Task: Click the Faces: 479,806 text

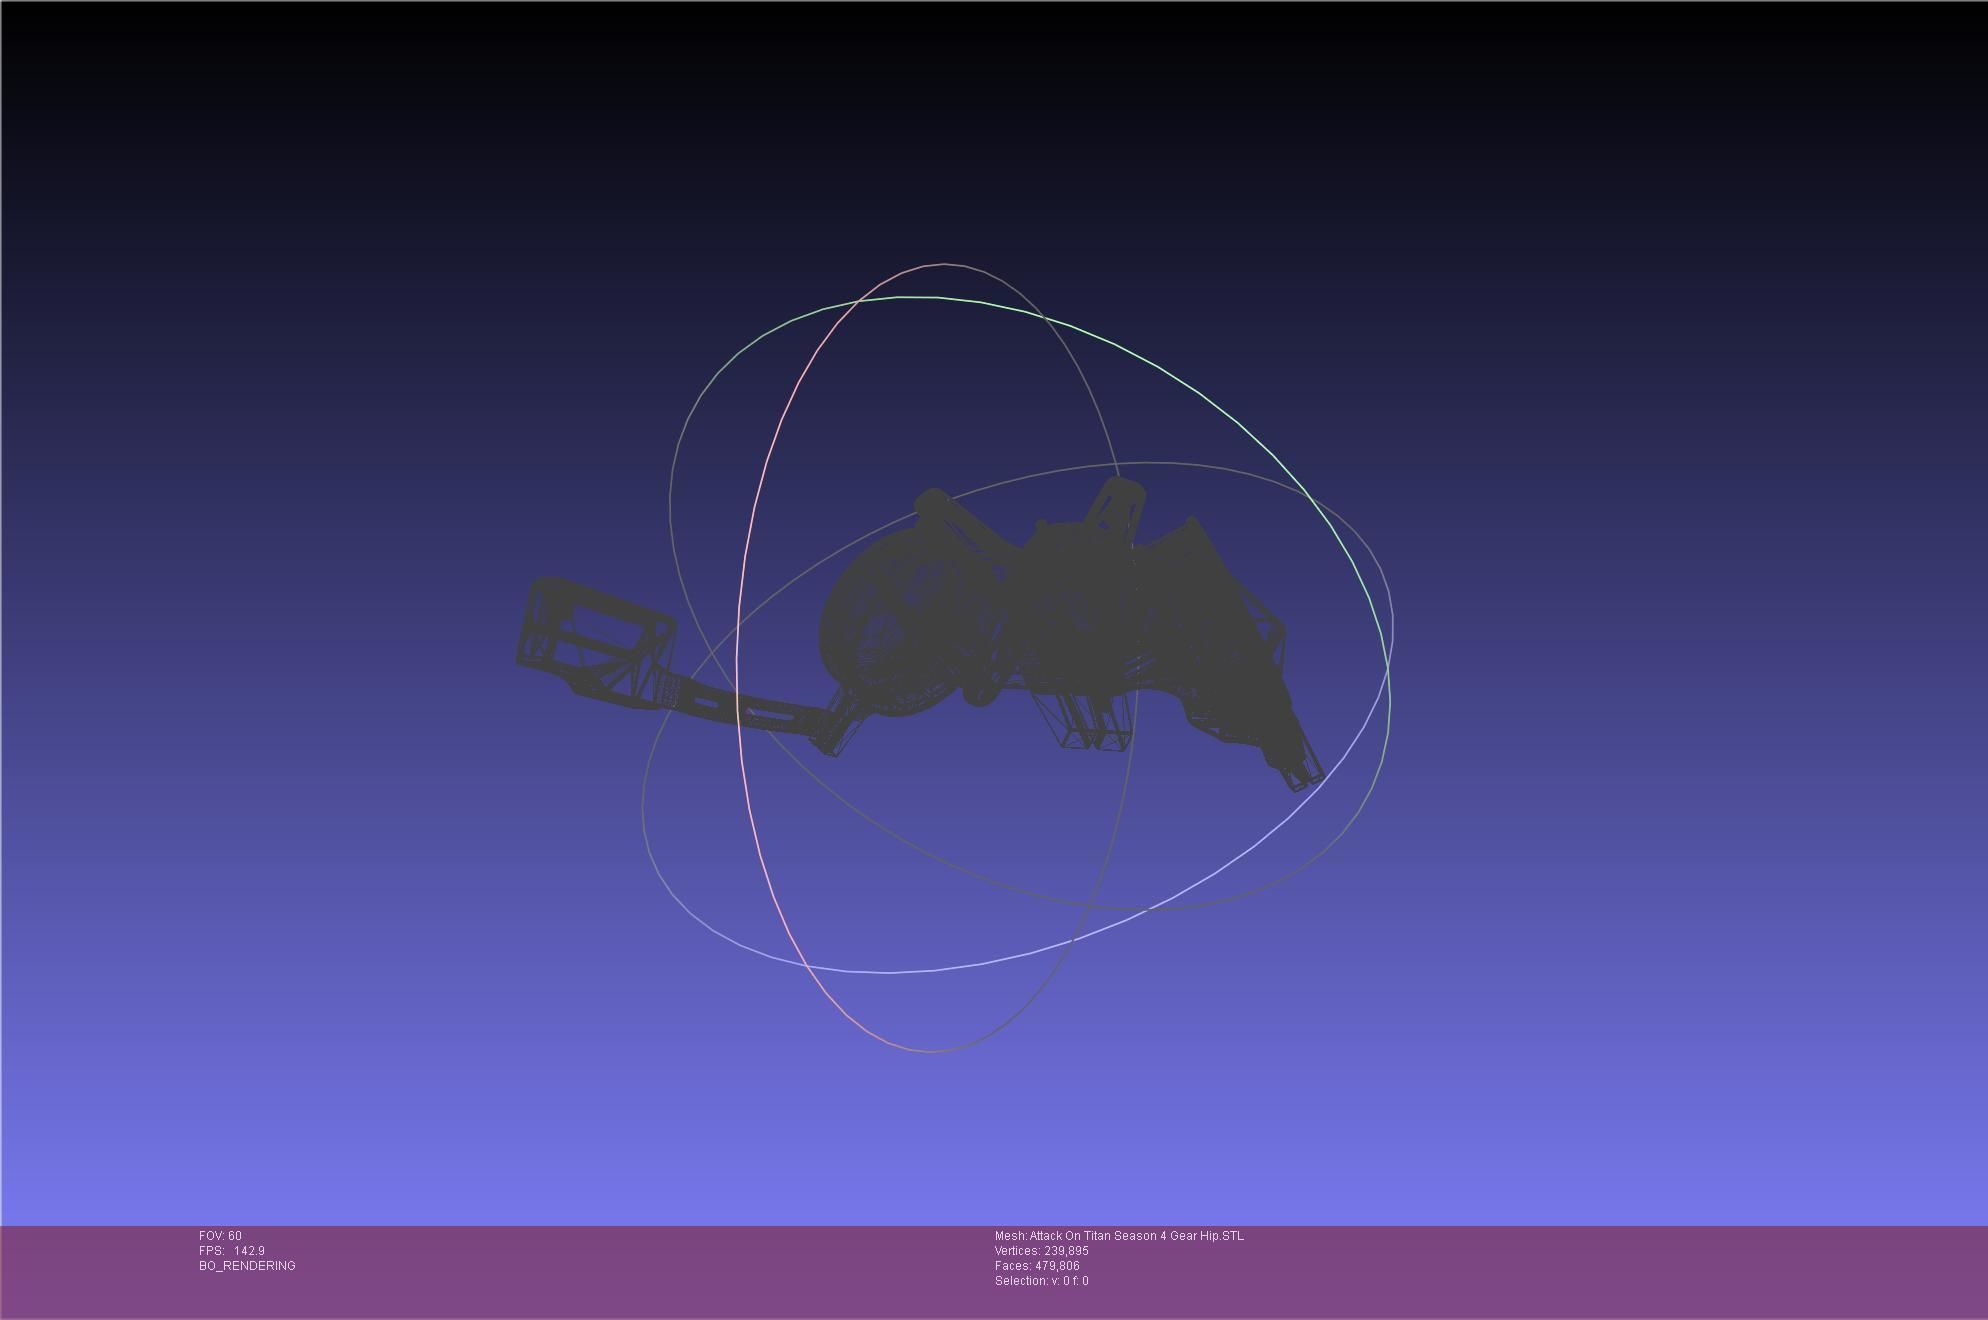Action: (x=1037, y=1266)
